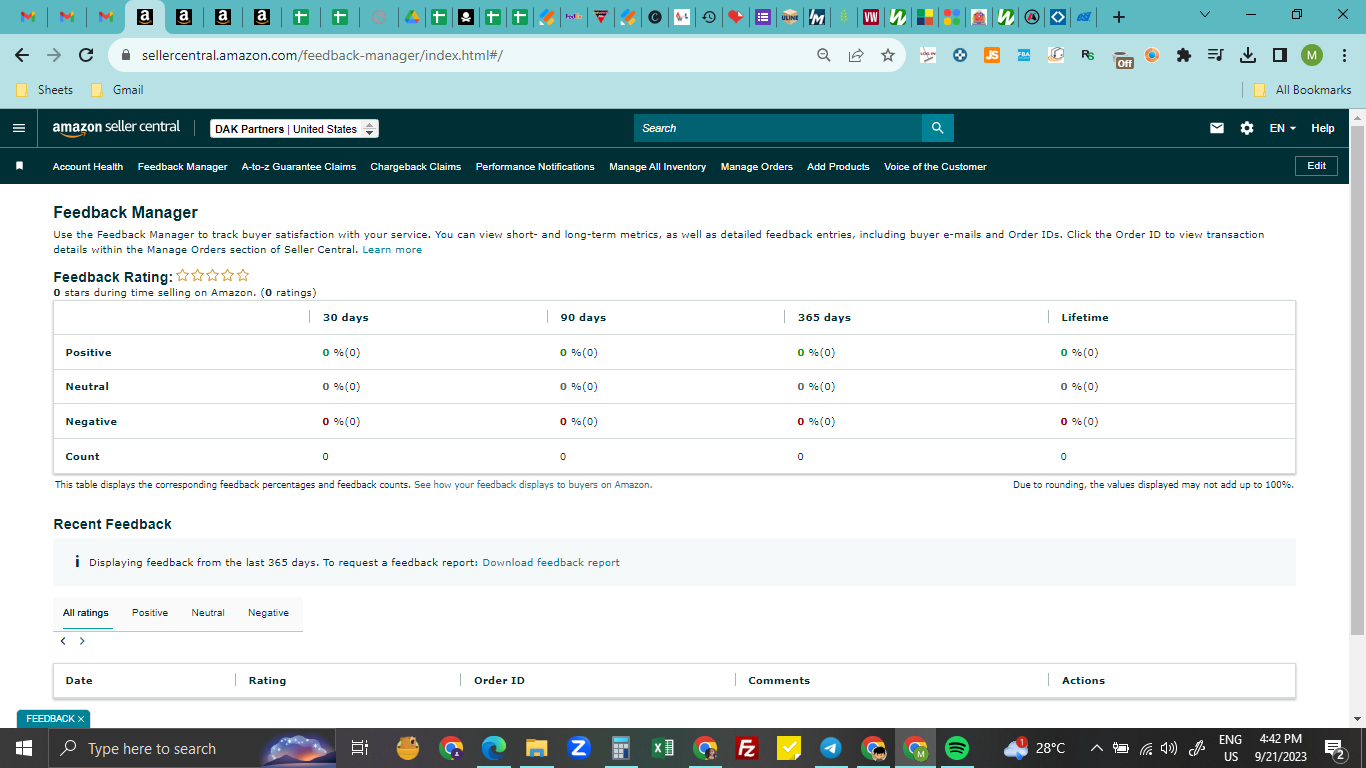Click the bookmark flag icon in nav bar
Screen dimensions: 1366x768
[19, 166]
